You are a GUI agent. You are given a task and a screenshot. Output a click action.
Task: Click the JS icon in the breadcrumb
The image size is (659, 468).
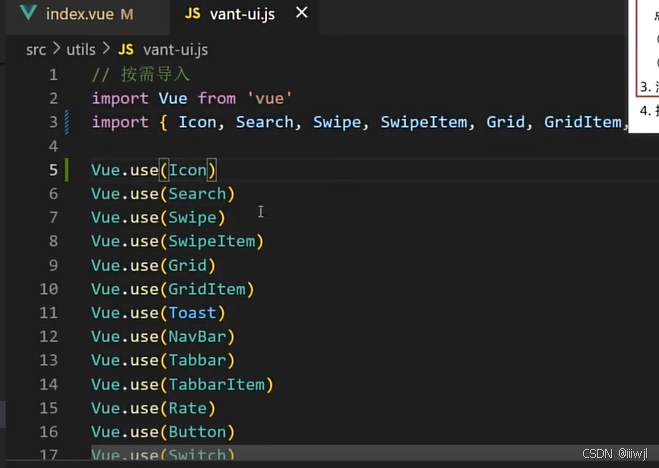tap(126, 50)
